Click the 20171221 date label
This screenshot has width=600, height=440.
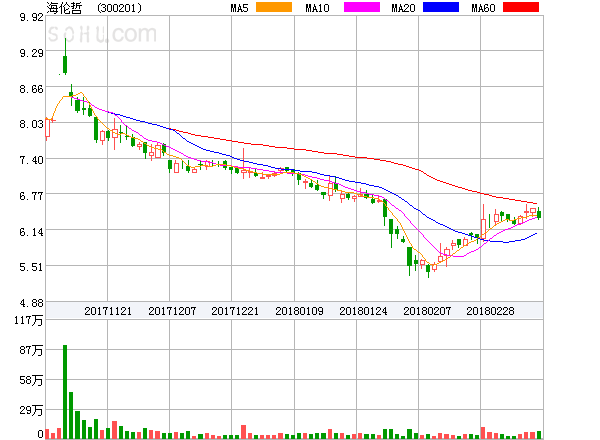[x=235, y=311]
